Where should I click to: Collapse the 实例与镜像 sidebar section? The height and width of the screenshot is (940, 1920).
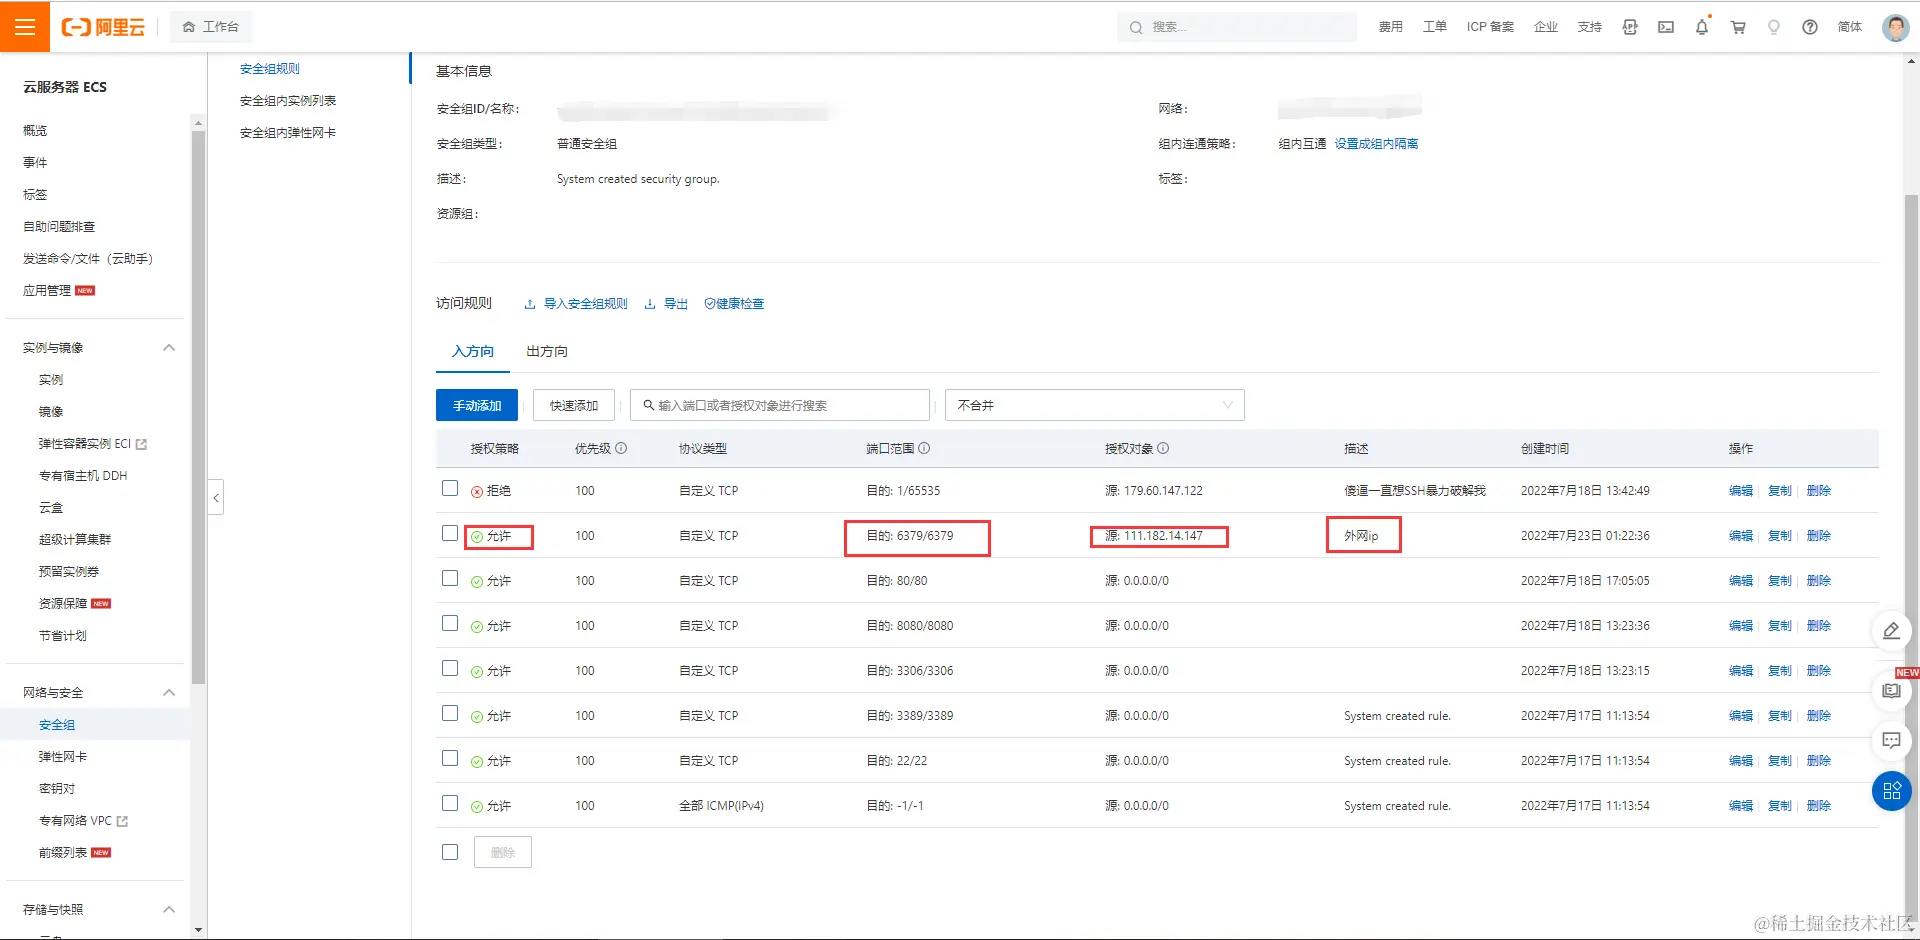(169, 348)
